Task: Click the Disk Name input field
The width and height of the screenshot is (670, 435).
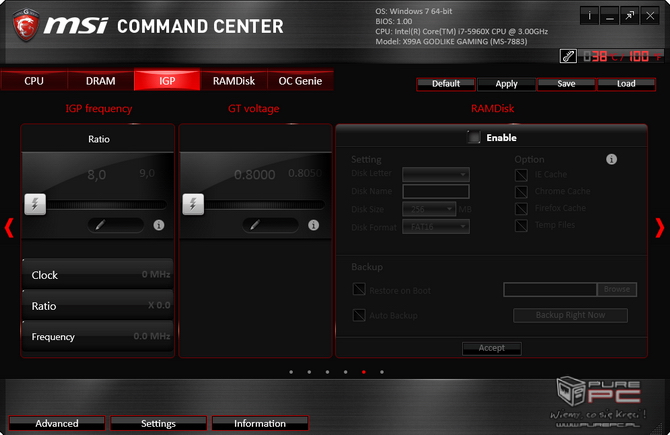Action: click(436, 191)
